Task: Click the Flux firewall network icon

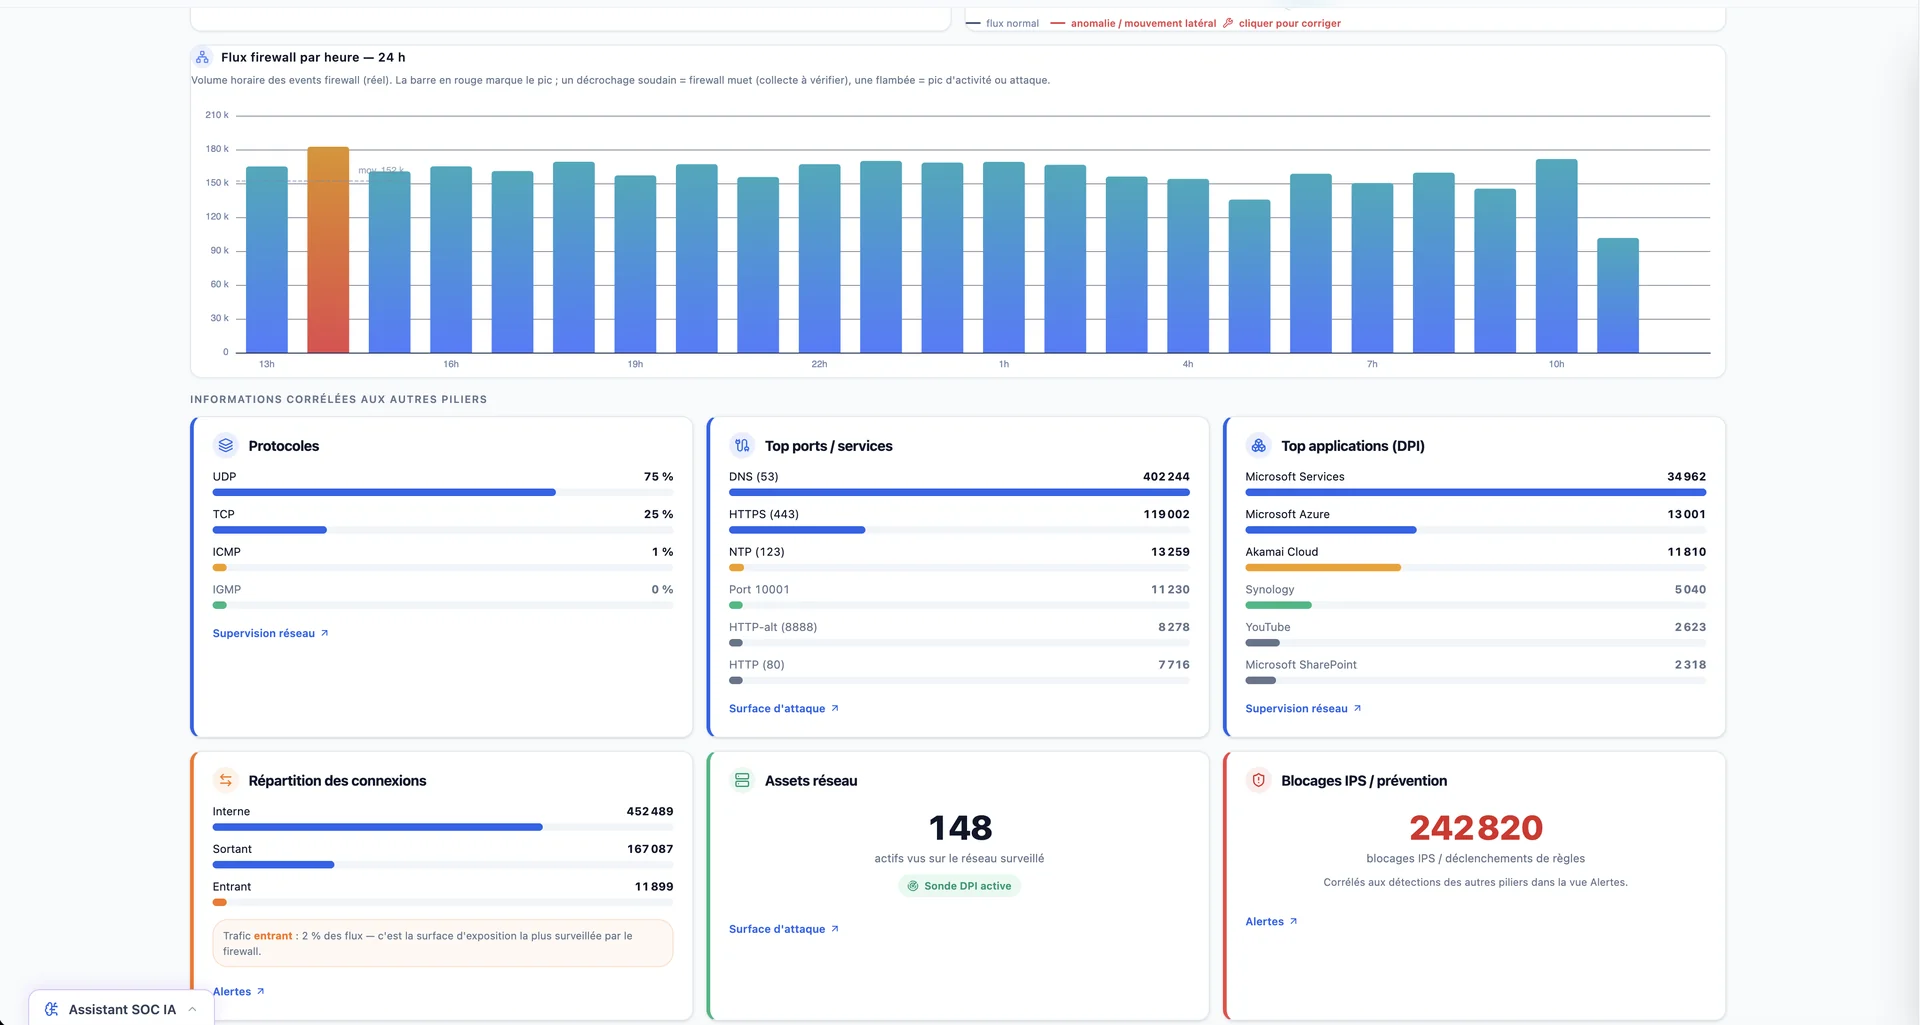Action: coord(202,57)
